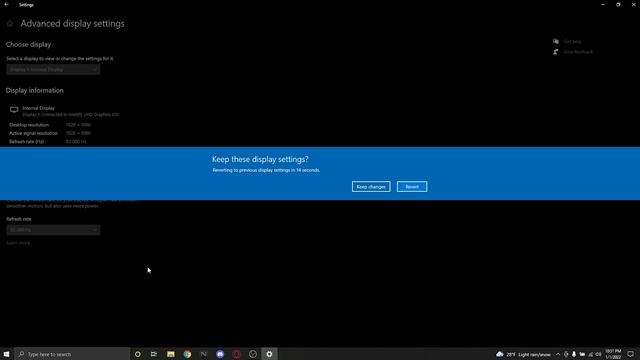Open the Learn more link
This screenshot has height=360, width=640.
pyautogui.click(x=18, y=243)
